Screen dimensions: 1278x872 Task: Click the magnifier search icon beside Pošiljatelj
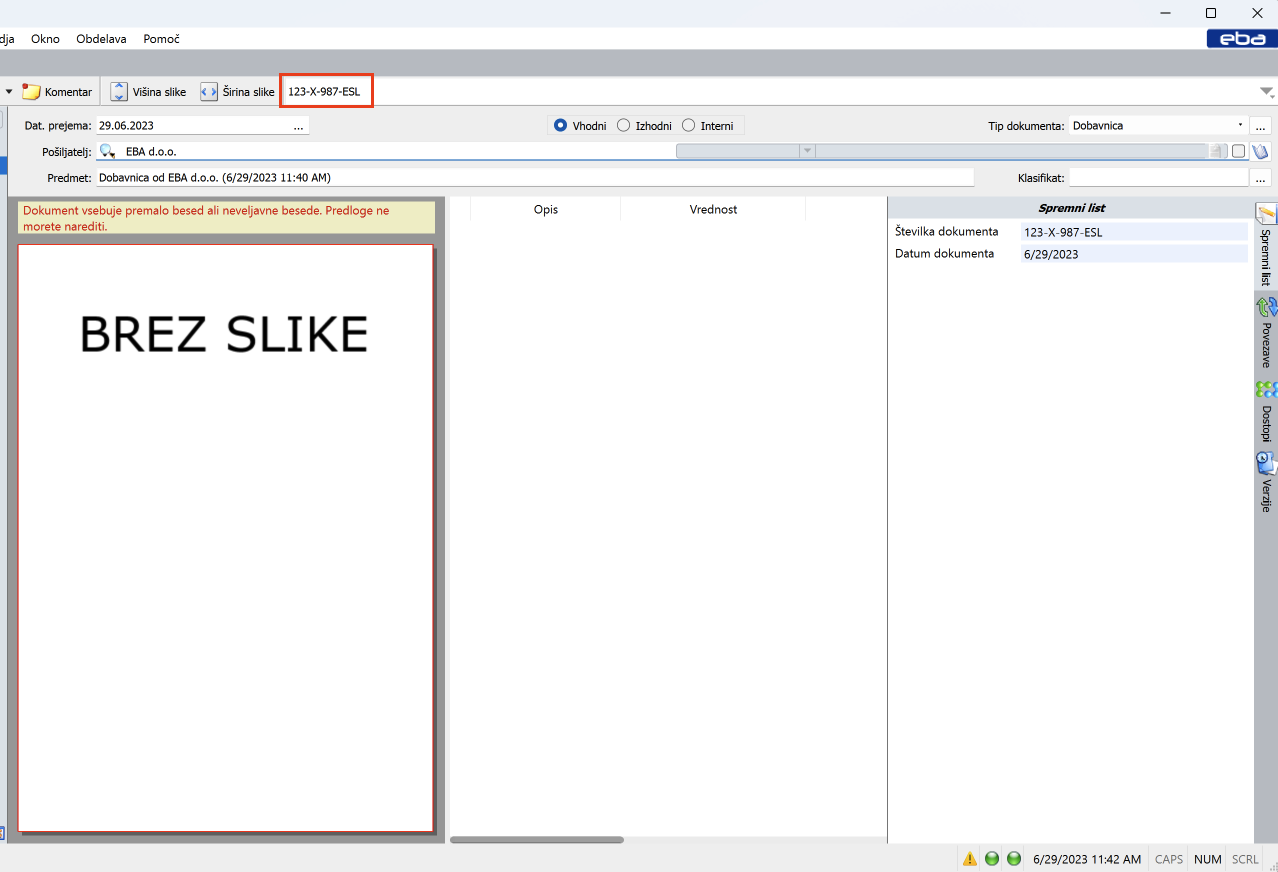click(x=108, y=152)
